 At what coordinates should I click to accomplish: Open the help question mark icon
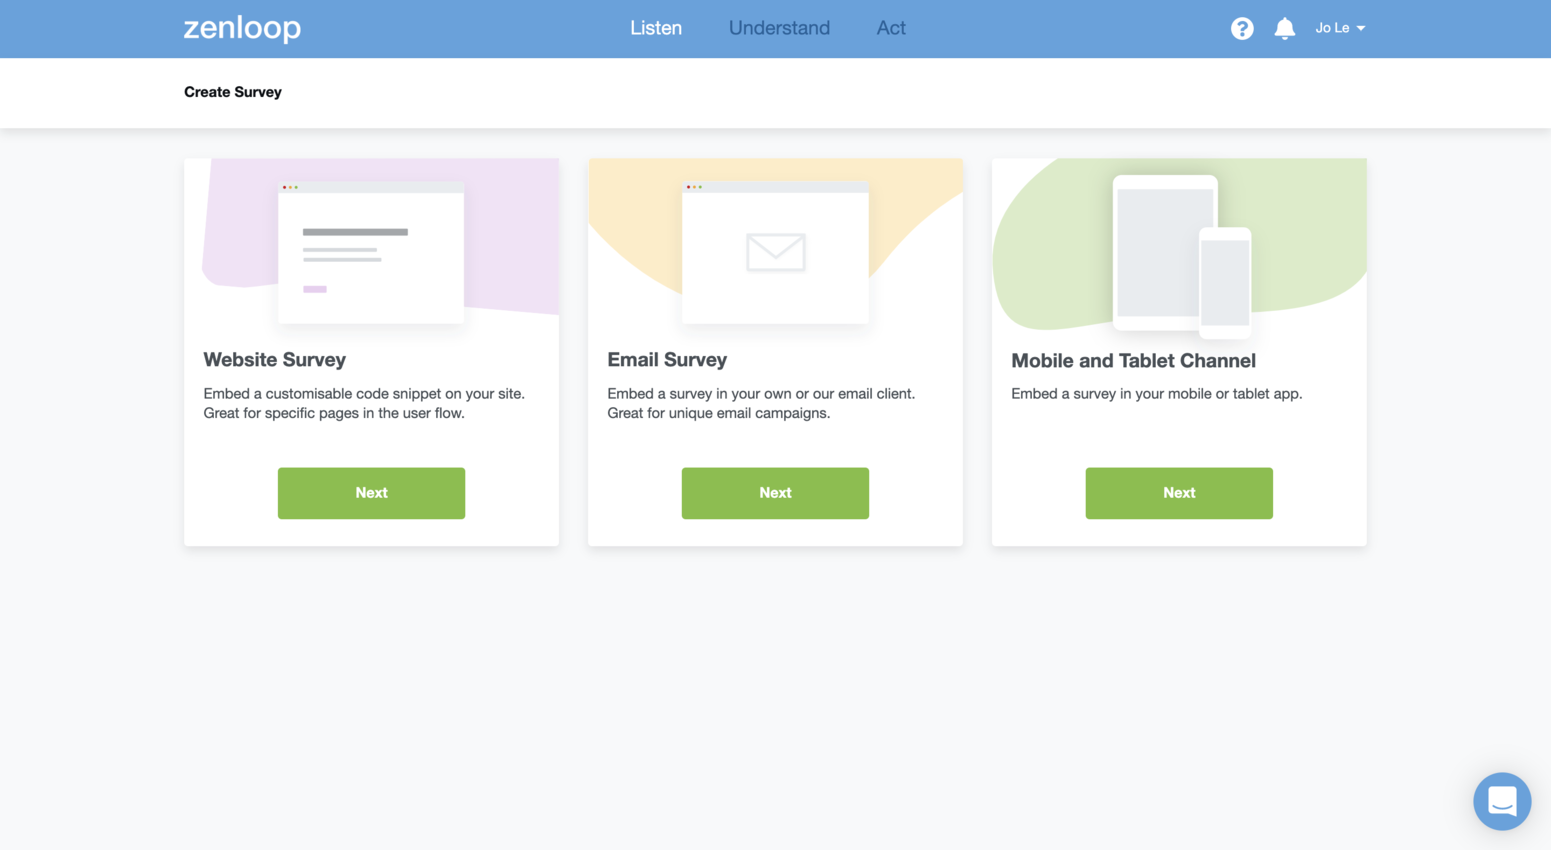pyautogui.click(x=1242, y=28)
